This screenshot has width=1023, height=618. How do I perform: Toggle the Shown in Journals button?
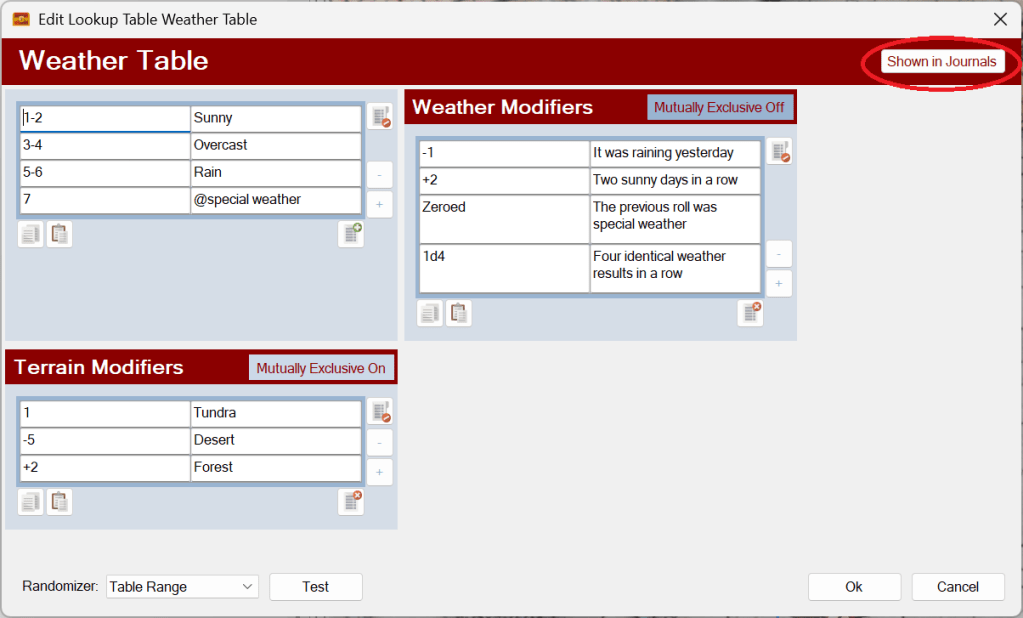[942, 61]
